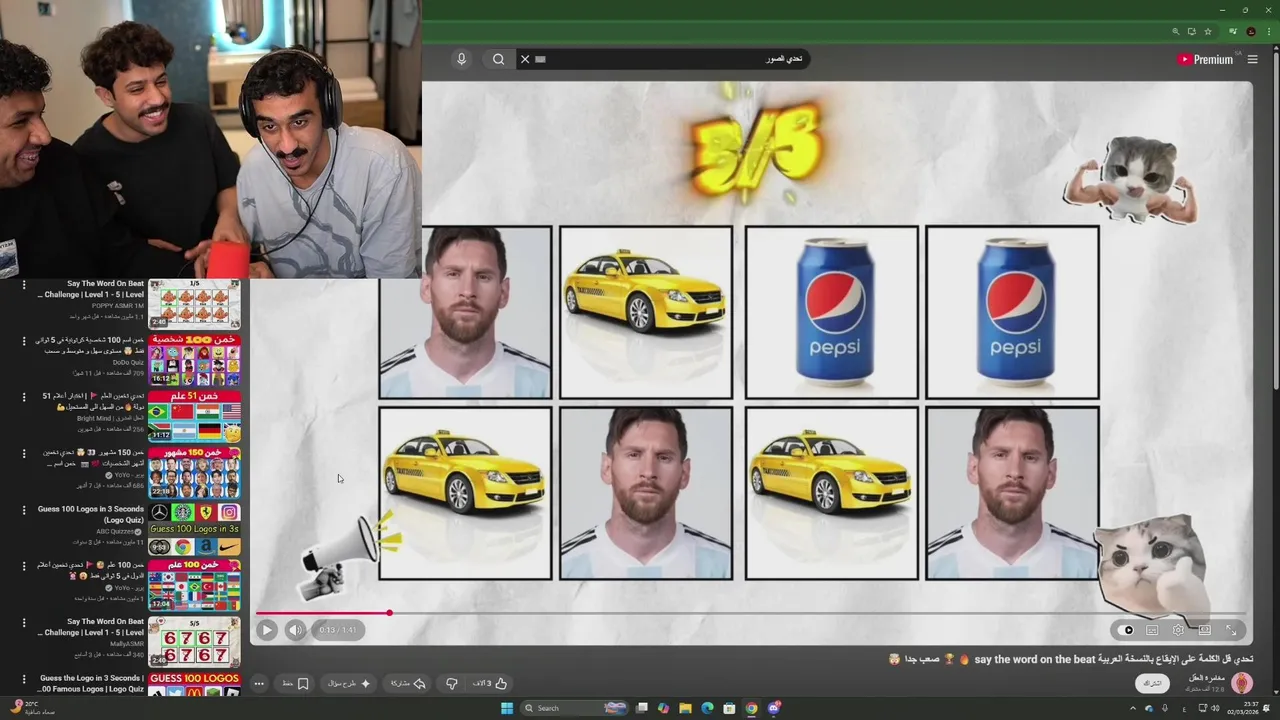Open the YouTube Premium home logo

coord(1205,59)
